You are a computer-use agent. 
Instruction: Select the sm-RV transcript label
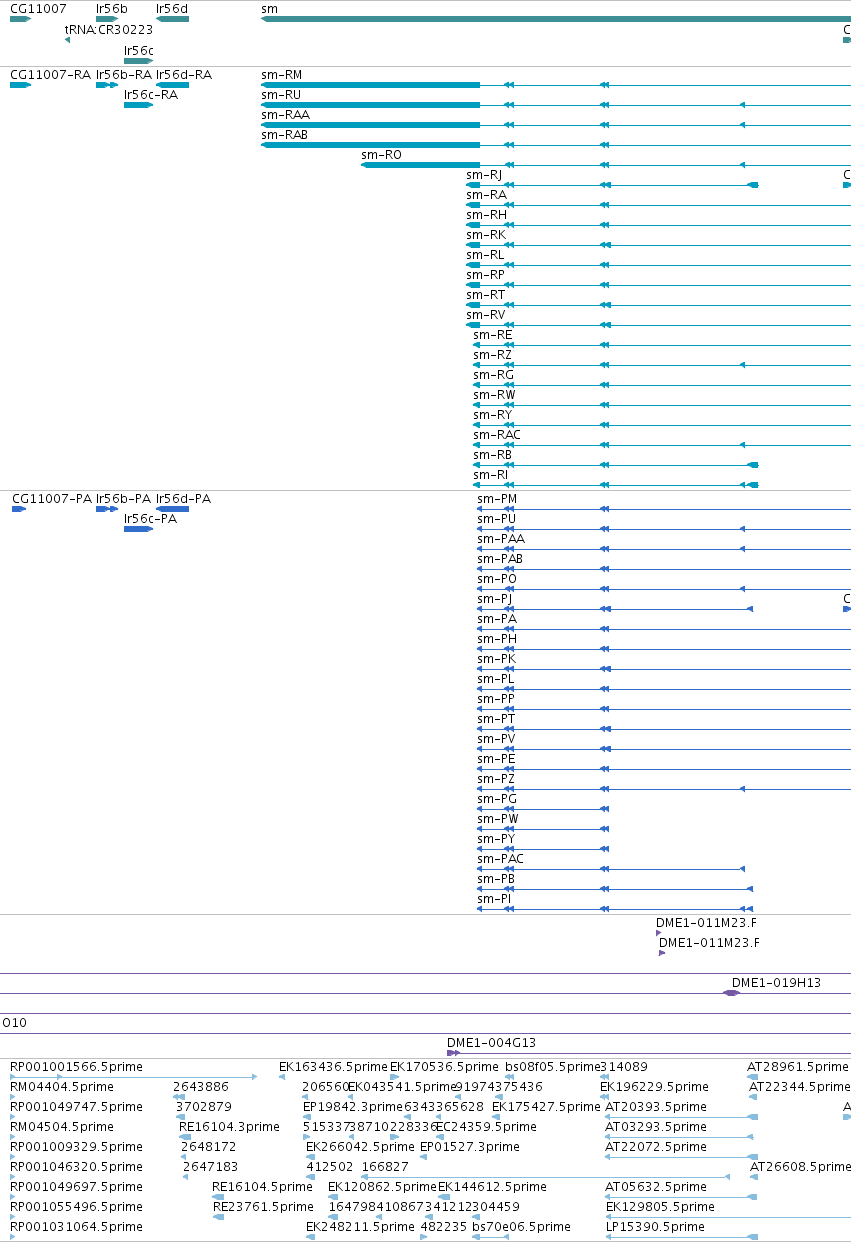tap(485, 315)
